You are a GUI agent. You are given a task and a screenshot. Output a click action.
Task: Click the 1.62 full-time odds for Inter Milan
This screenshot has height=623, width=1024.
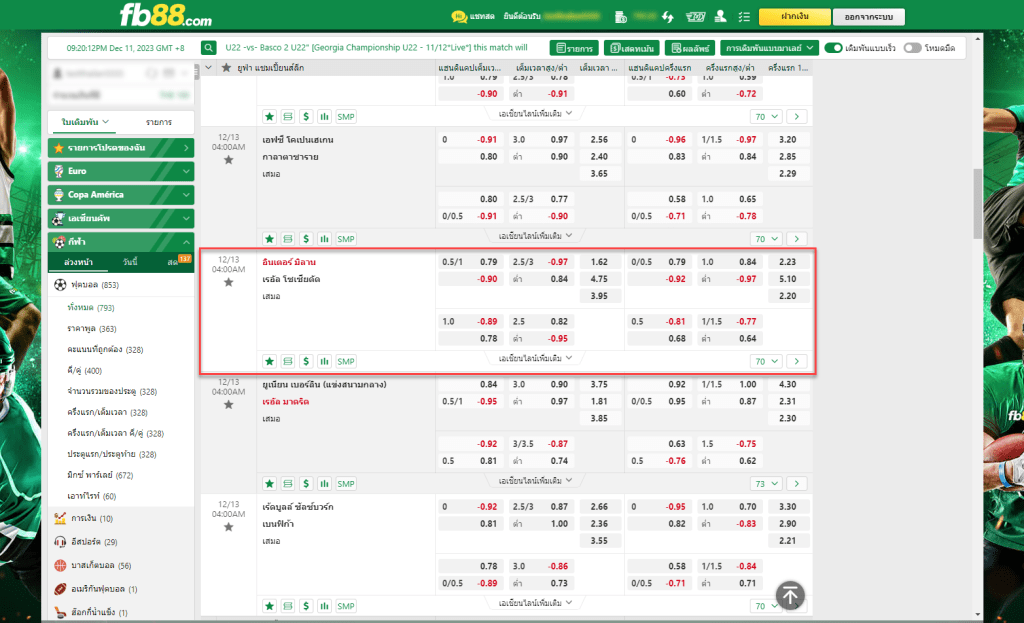pos(599,262)
